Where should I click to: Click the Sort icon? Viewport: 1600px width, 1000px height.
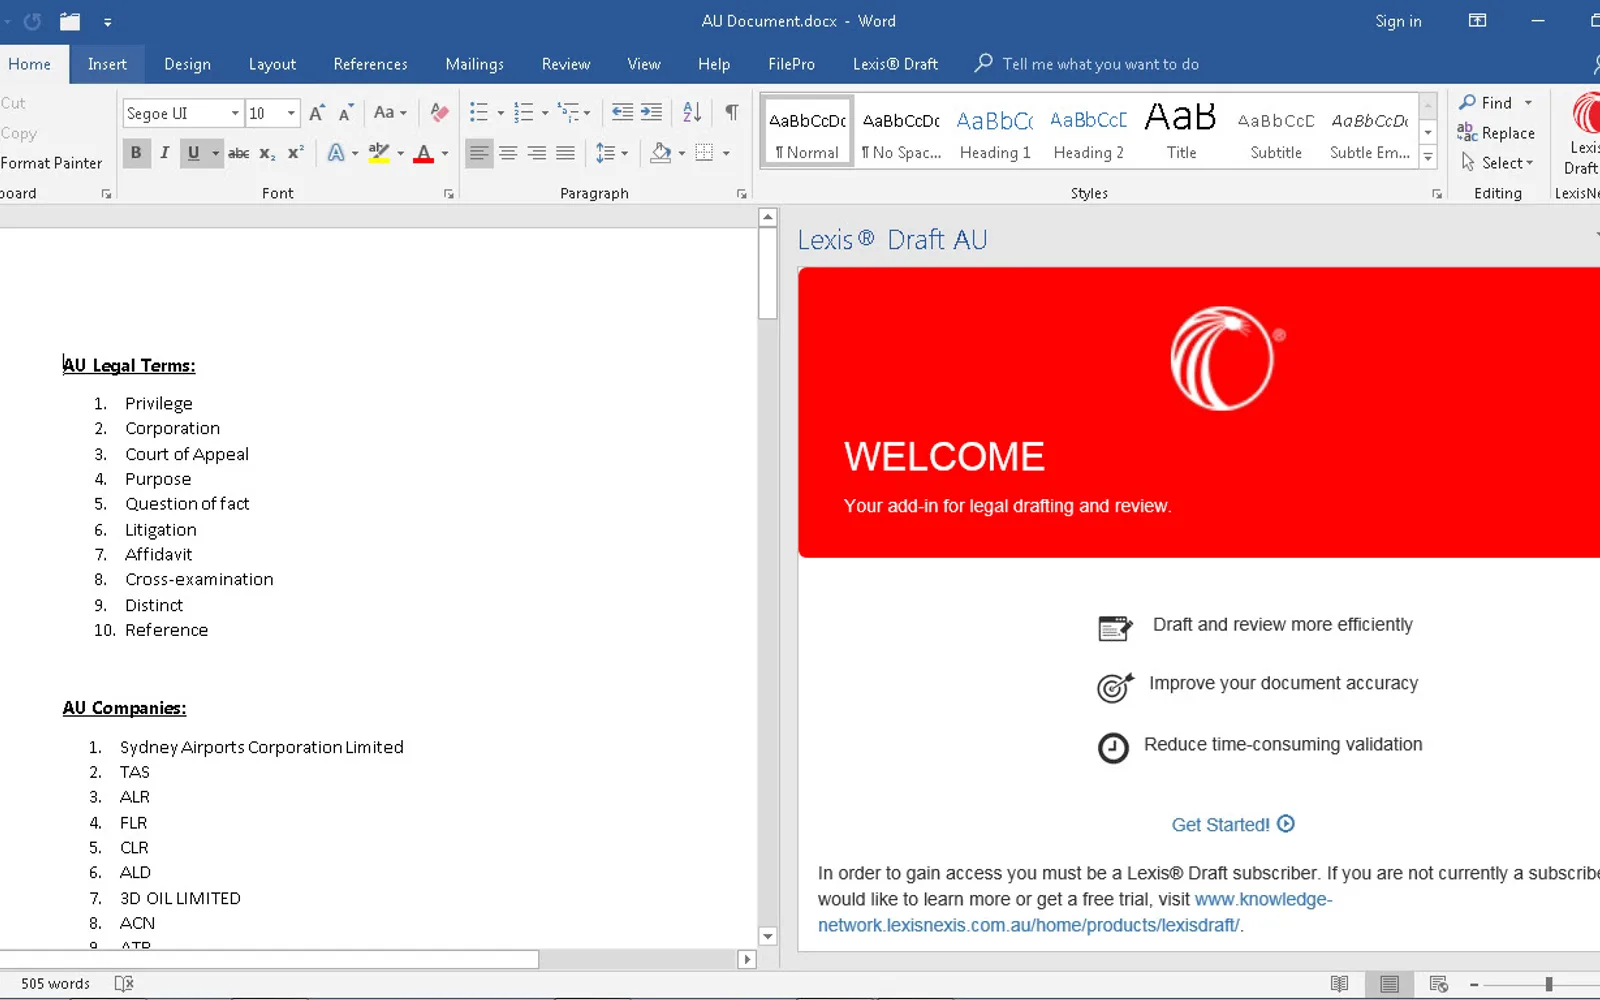[x=692, y=113]
